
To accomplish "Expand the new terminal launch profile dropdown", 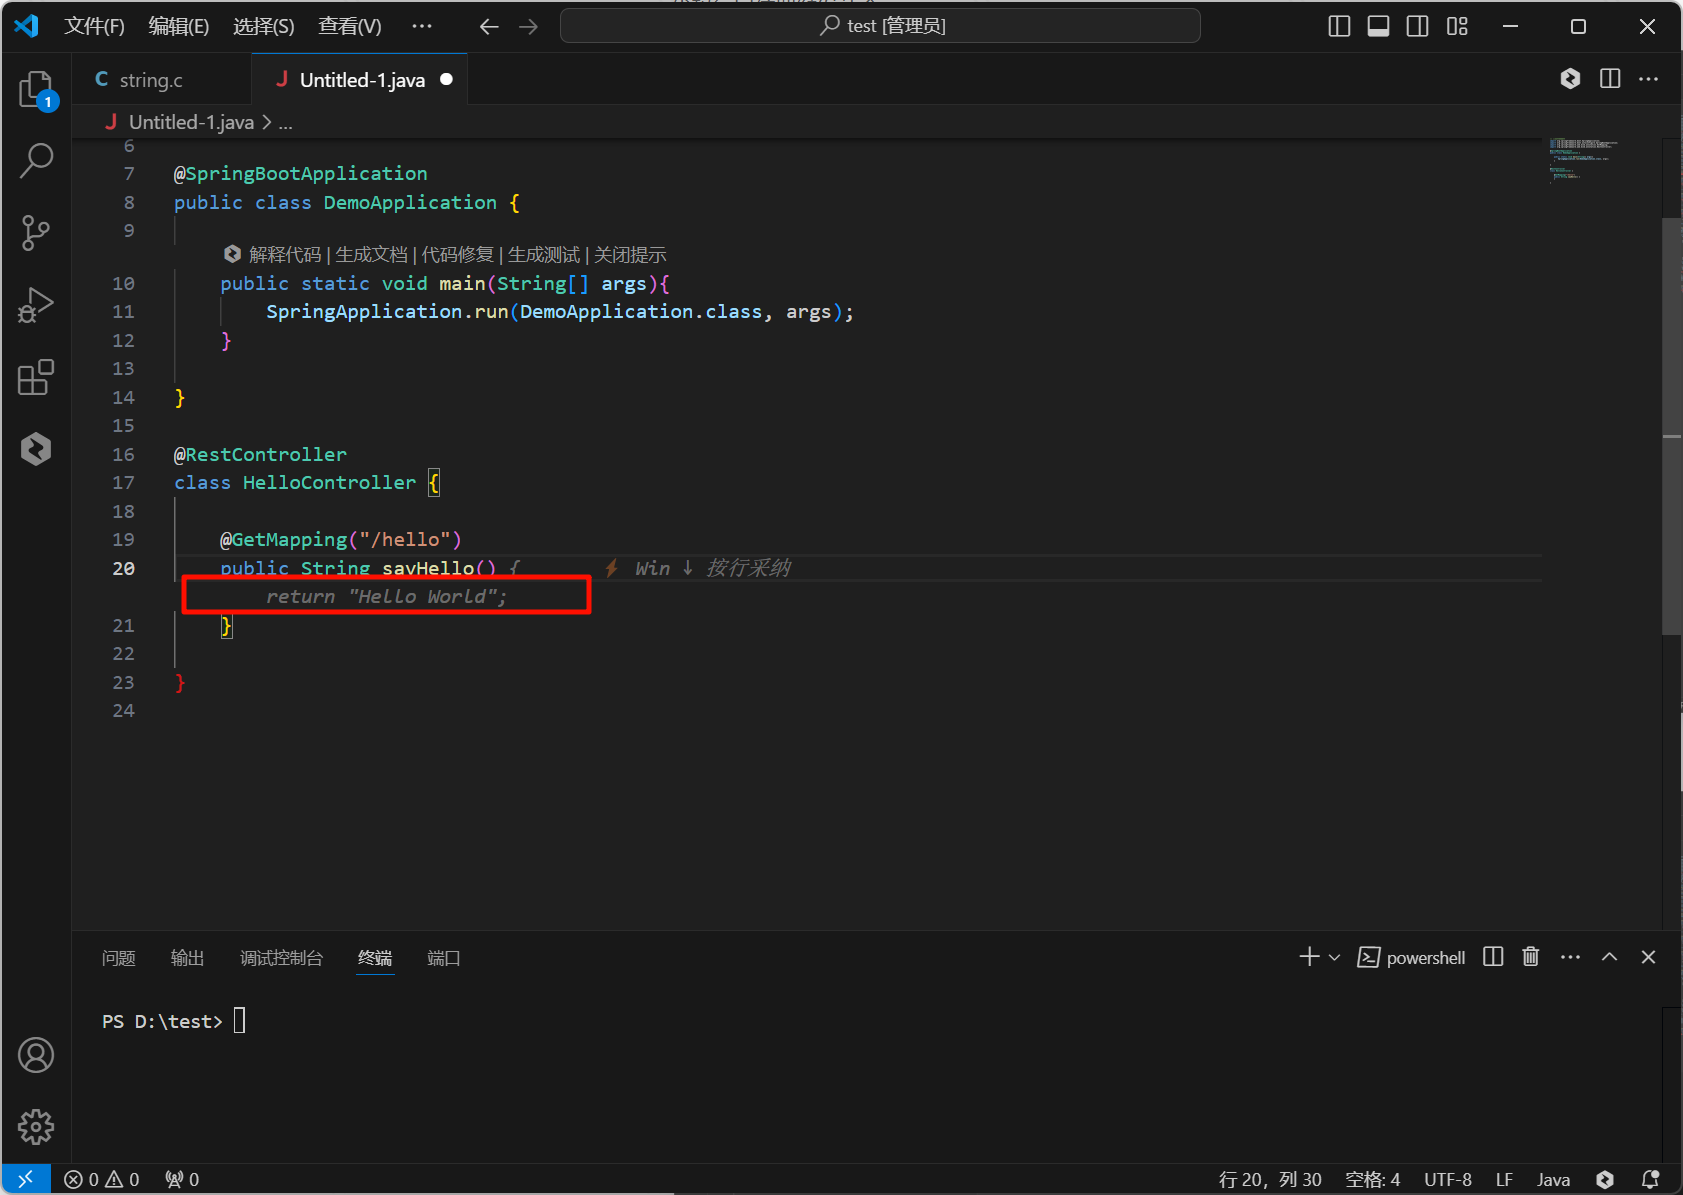I will [1334, 958].
